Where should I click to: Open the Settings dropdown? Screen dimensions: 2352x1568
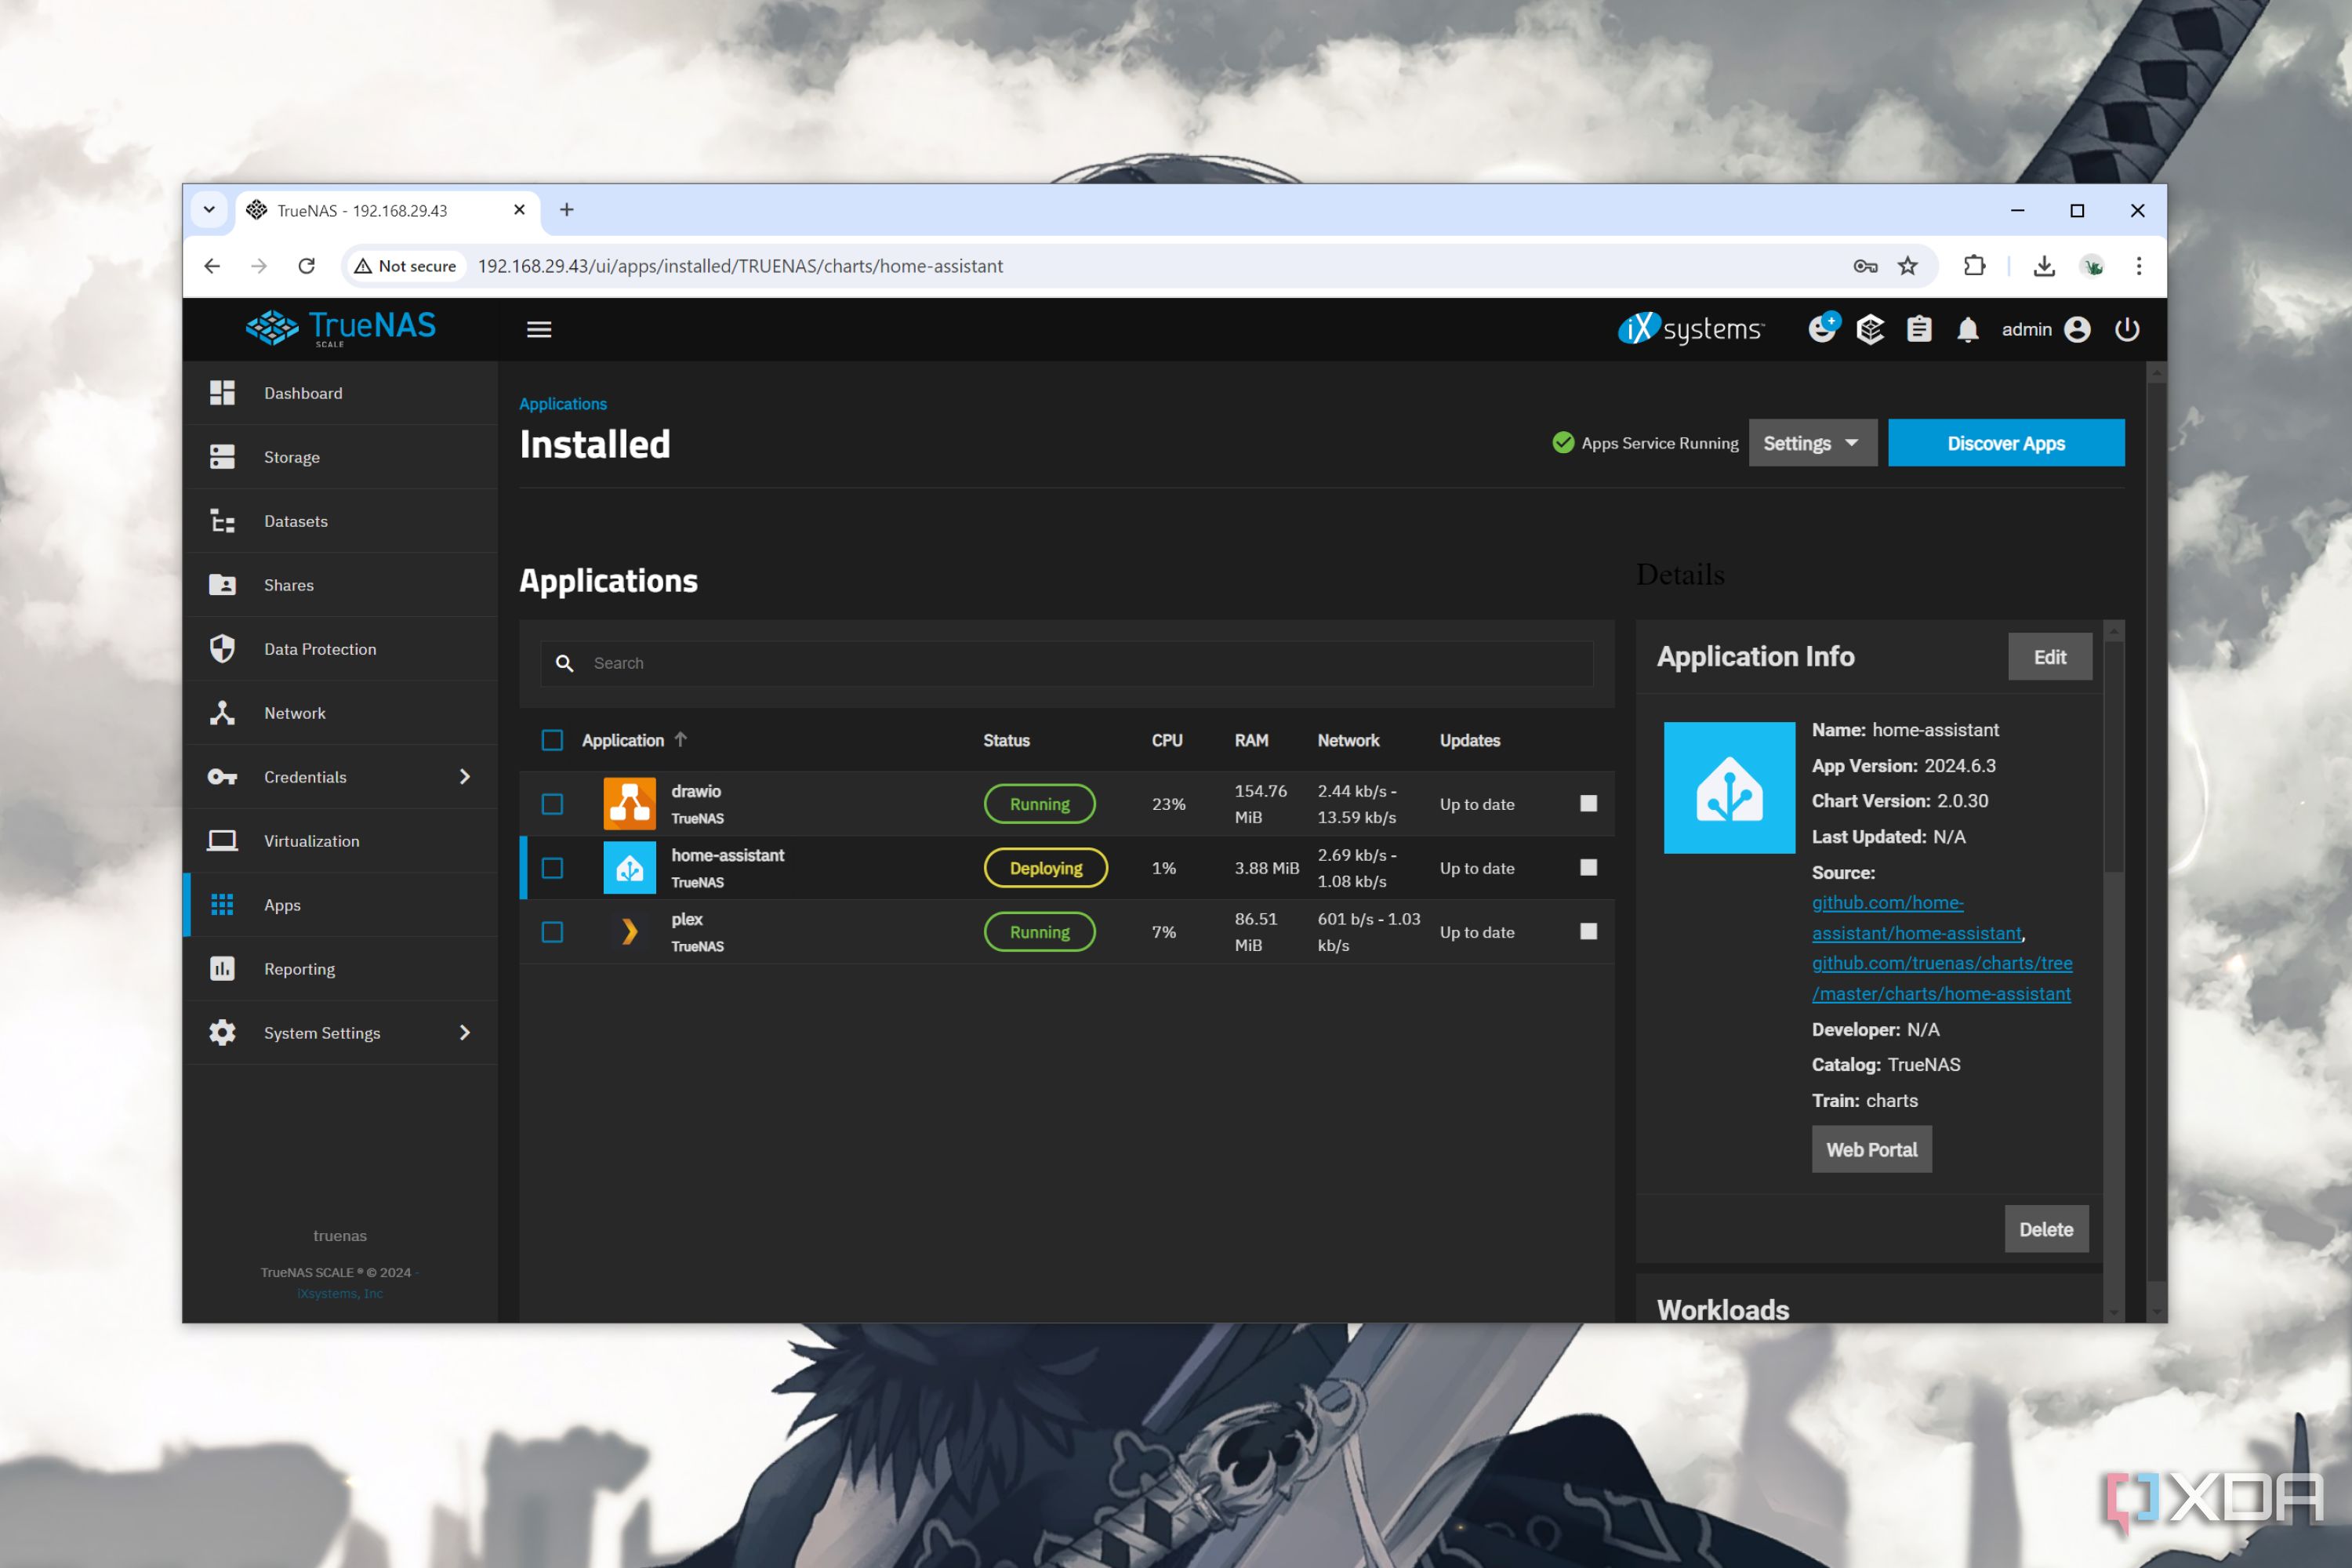coord(1812,443)
